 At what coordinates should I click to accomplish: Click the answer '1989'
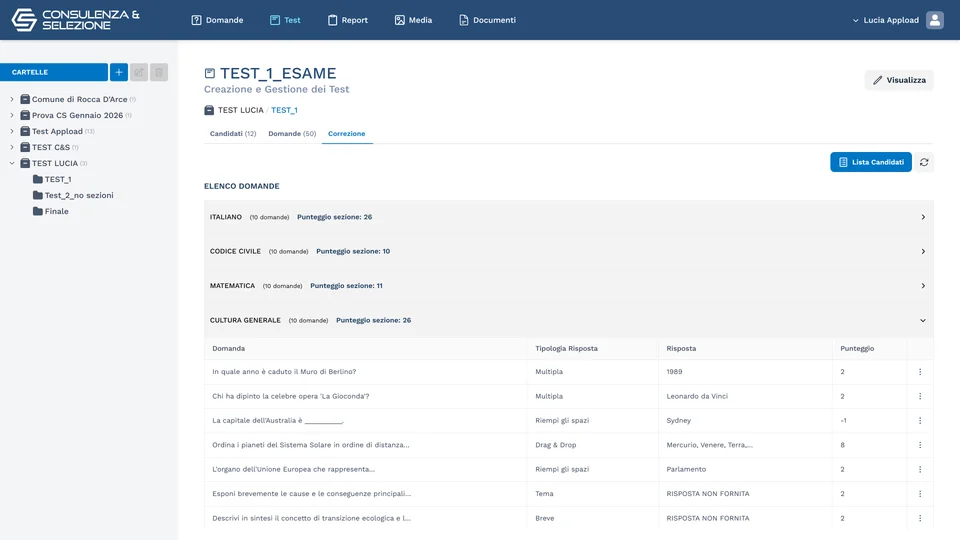674,372
